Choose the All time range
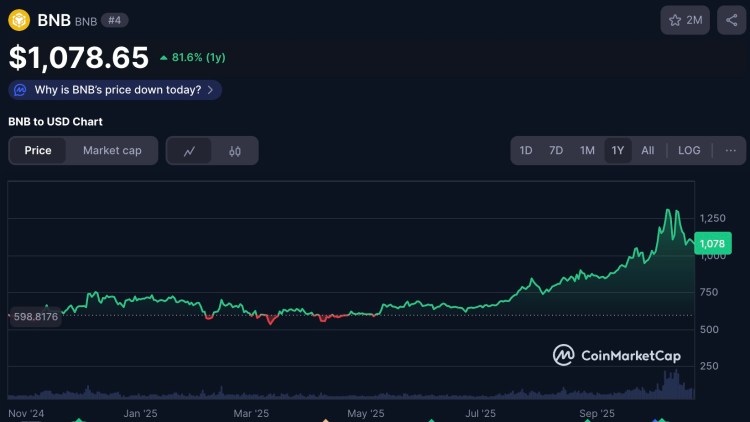 648,151
